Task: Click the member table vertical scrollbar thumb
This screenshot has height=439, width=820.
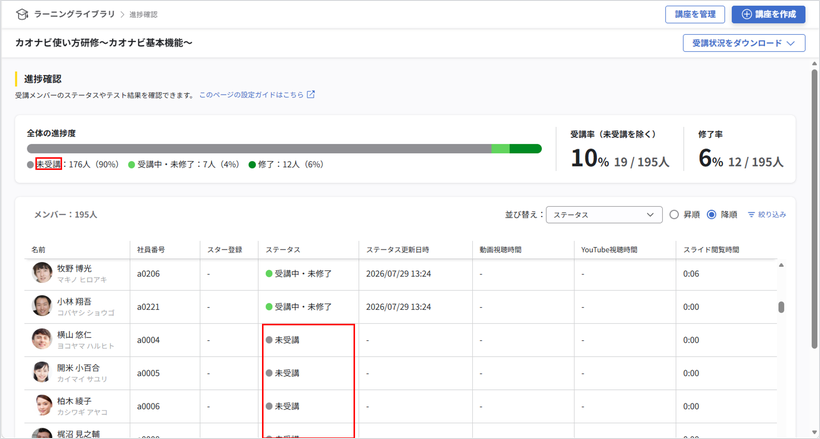Action: [781, 307]
